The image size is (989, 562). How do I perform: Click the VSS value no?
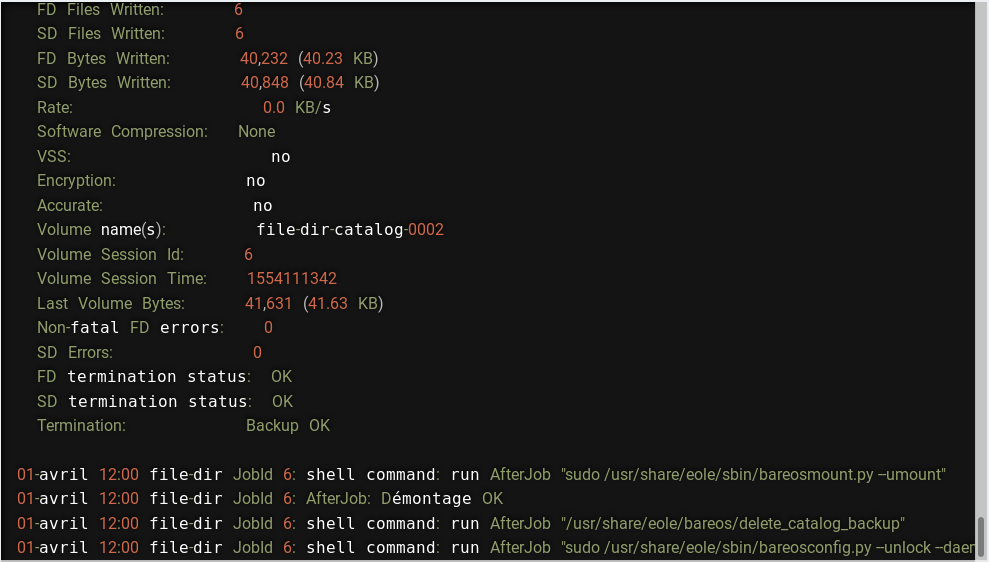281,157
